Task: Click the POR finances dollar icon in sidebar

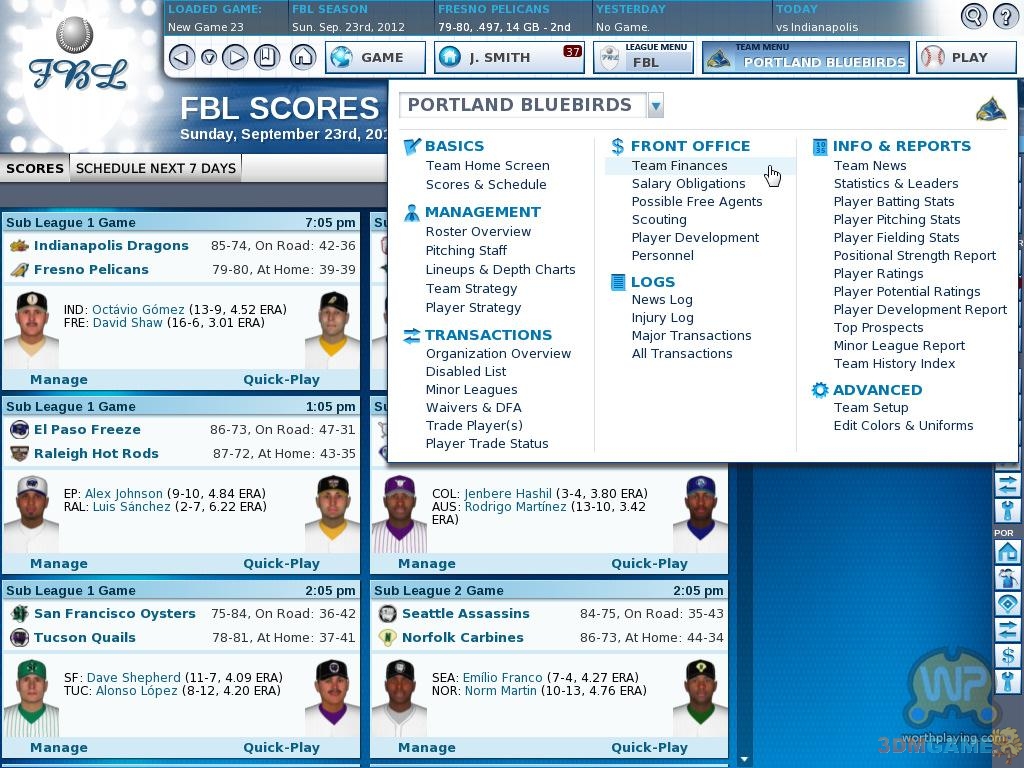Action: (x=1007, y=656)
